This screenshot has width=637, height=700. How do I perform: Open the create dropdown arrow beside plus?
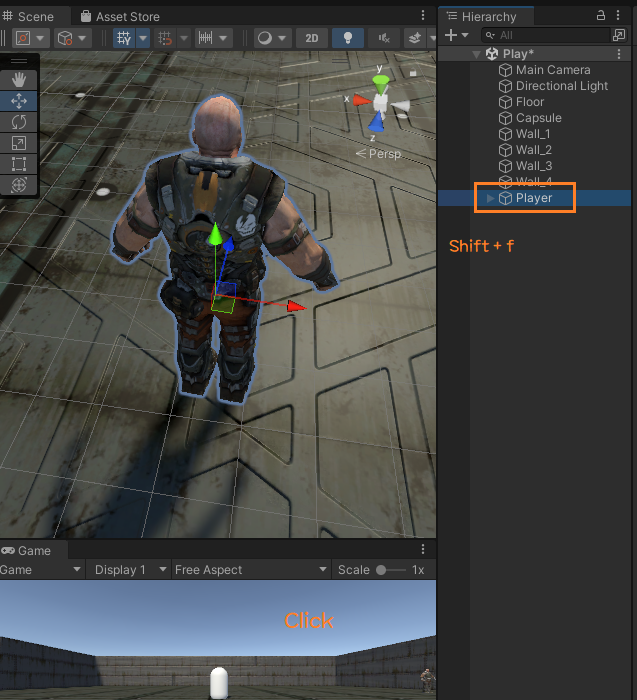click(x=465, y=35)
